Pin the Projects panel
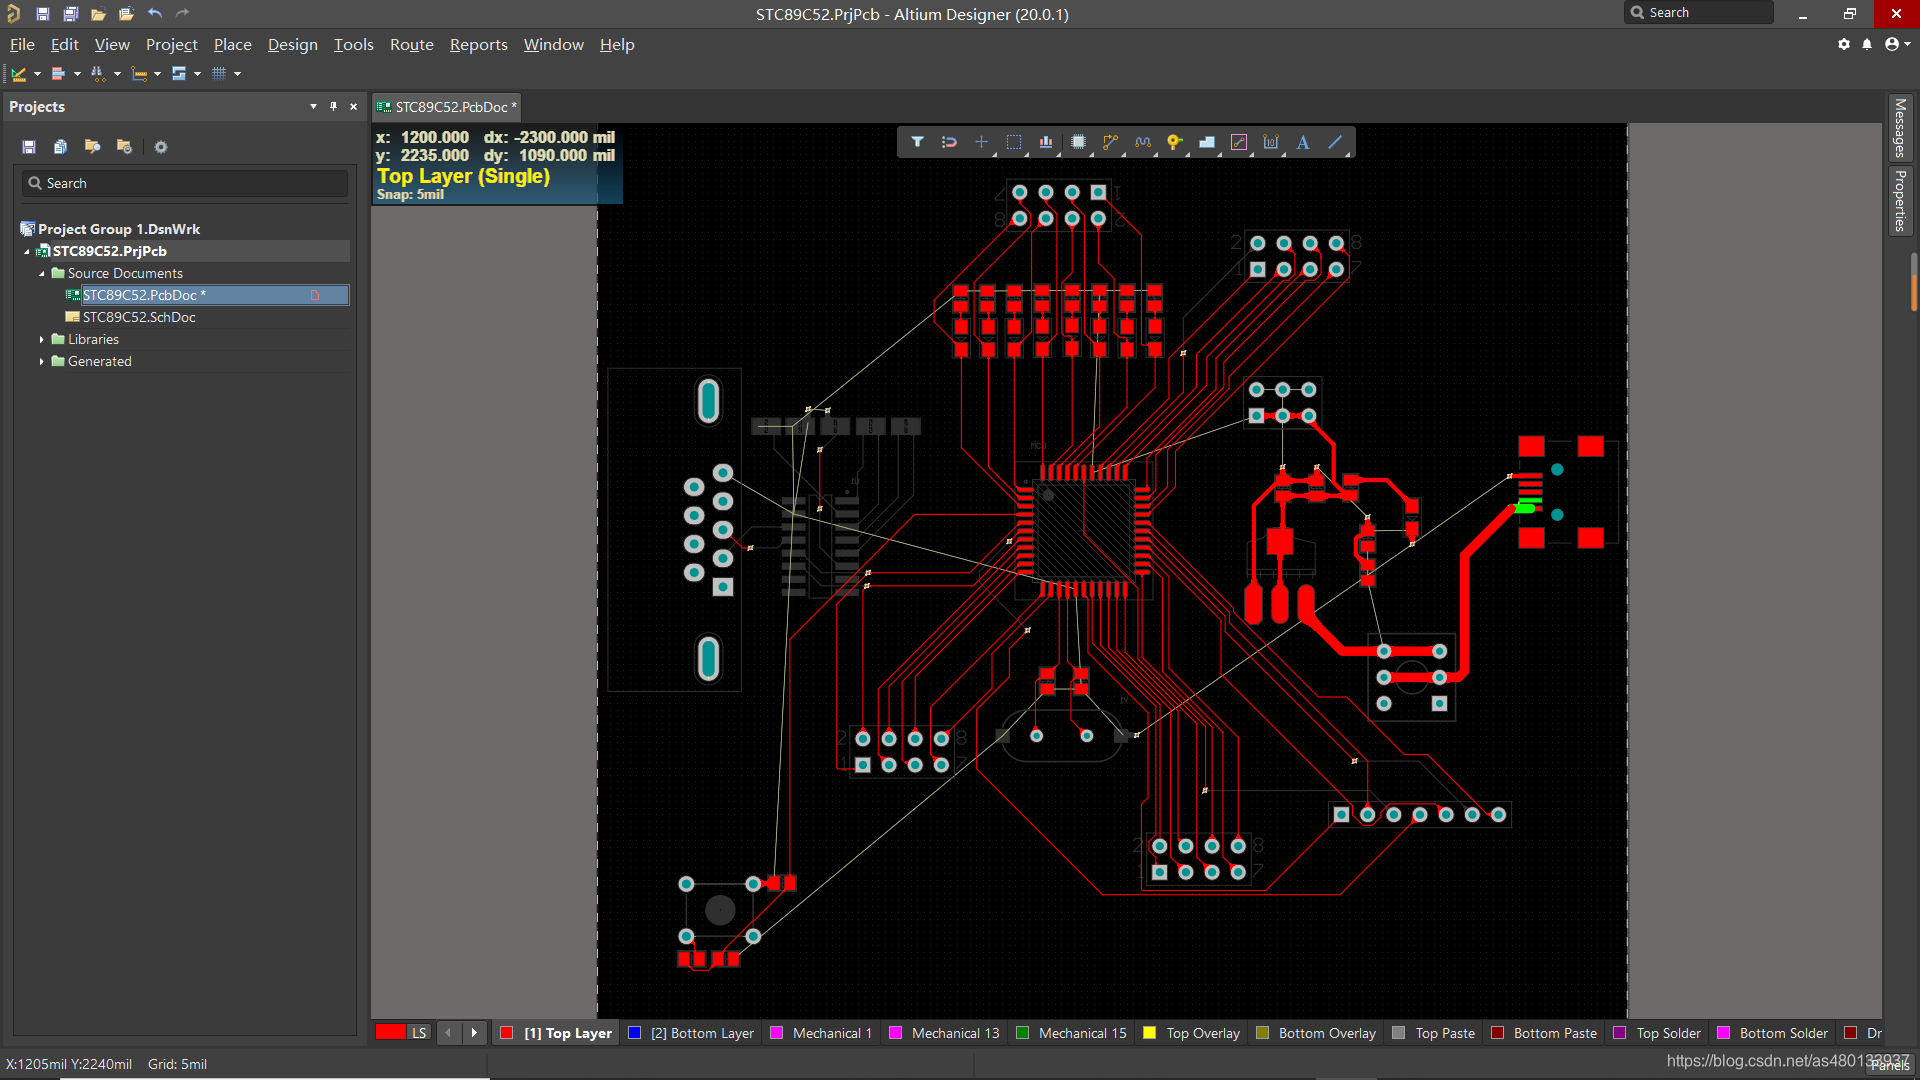The width and height of the screenshot is (1920, 1080). [x=333, y=106]
